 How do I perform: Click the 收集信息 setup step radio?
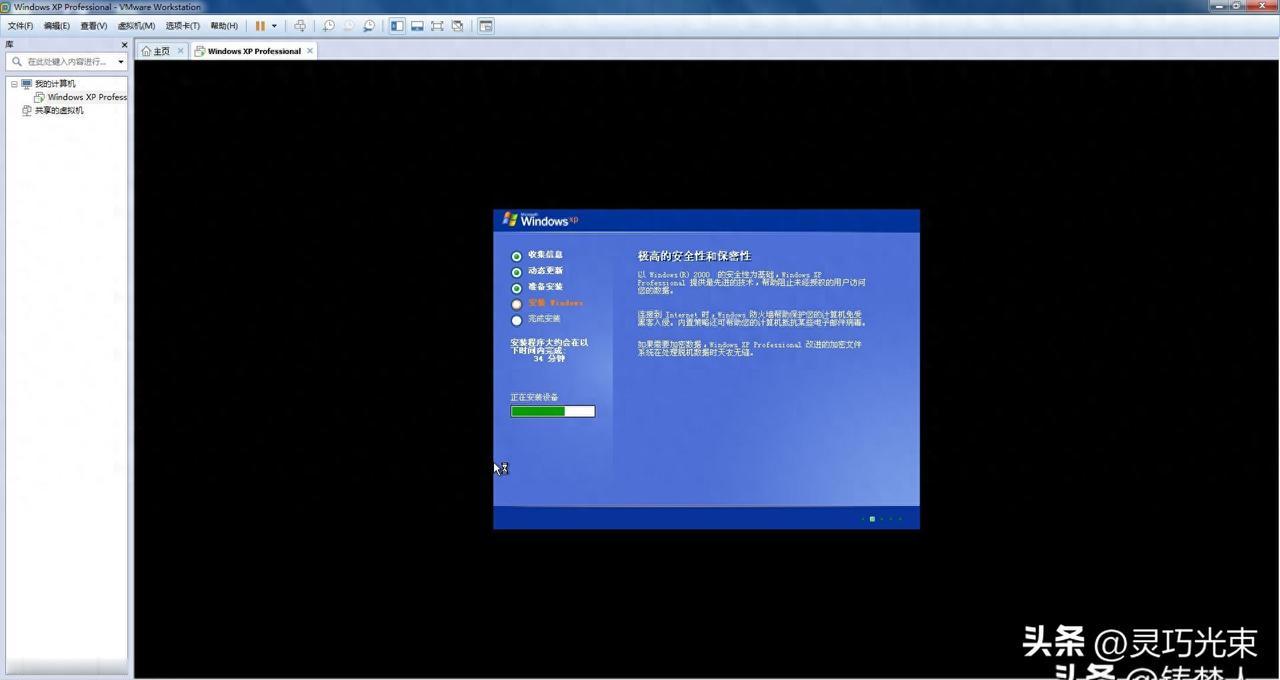pyautogui.click(x=517, y=256)
